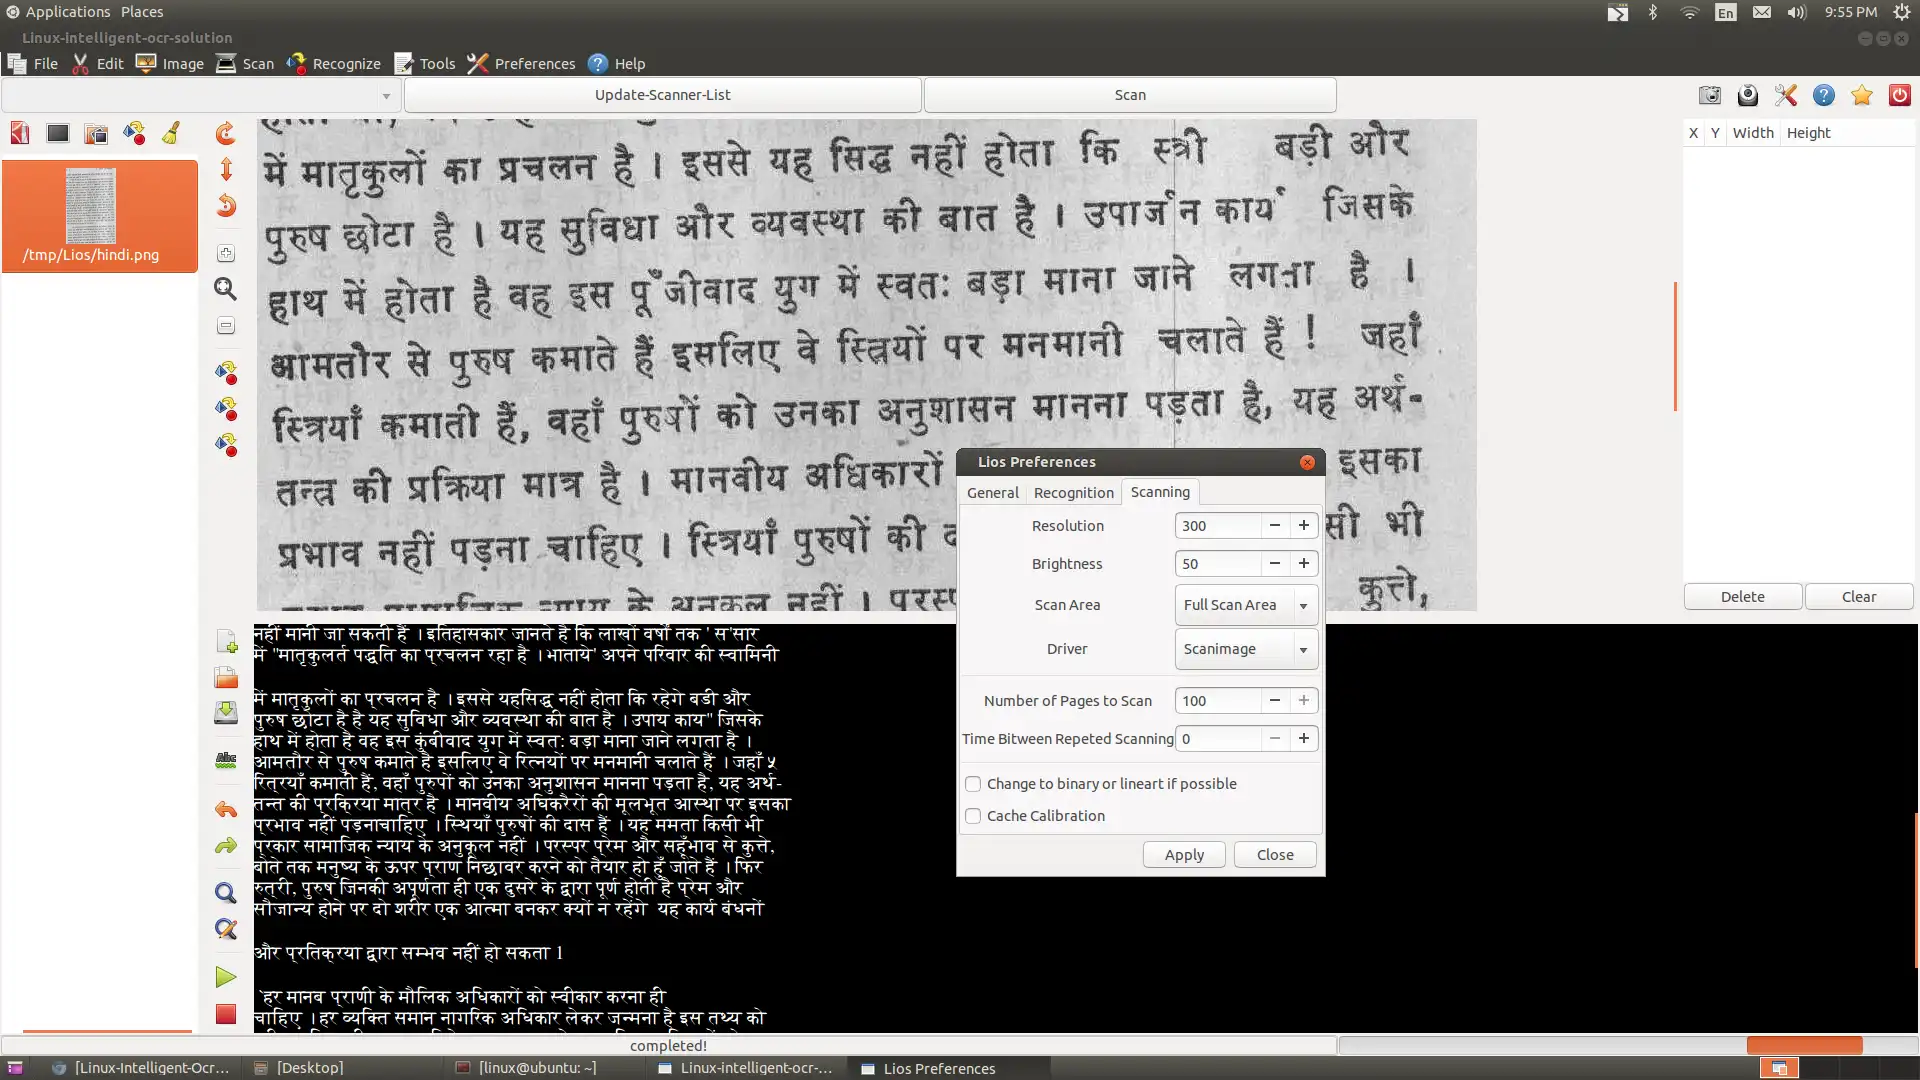Toggle the Scanning tab active state
Viewport: 1920px width, 1080px height.
[1159, 491]
